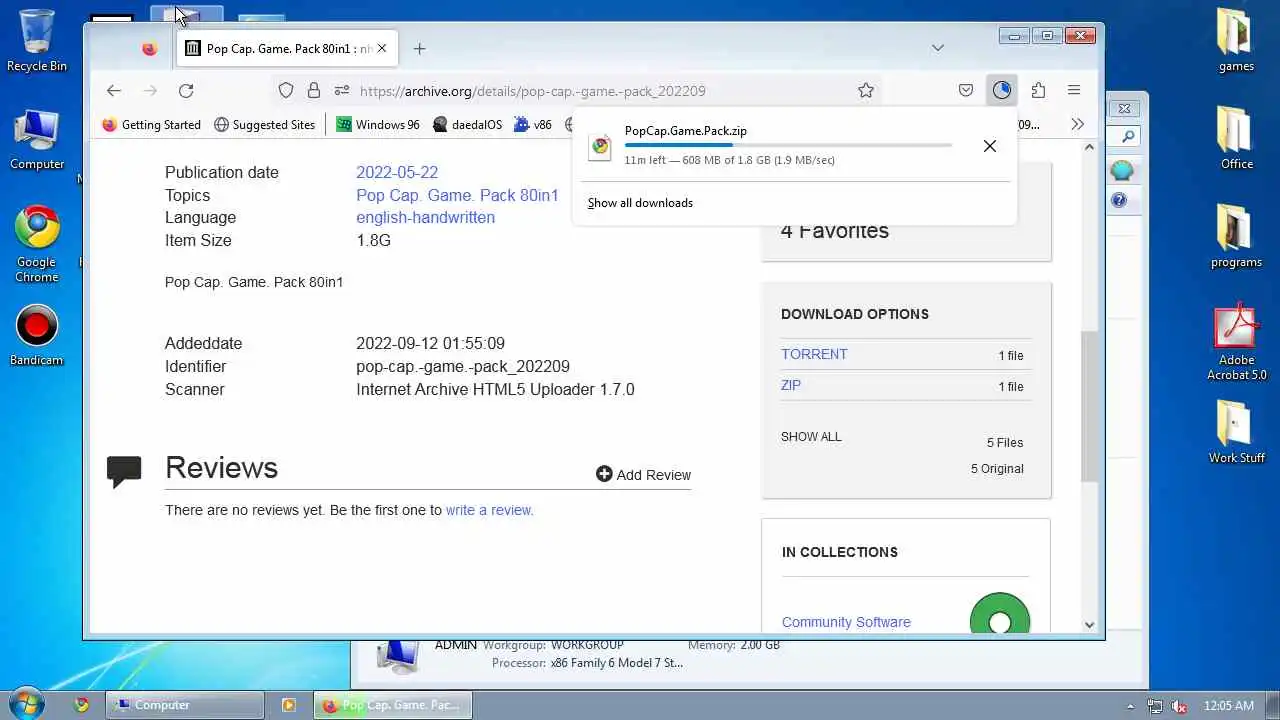Follow the write a review link
The width and height of the screenshot is (1280, 720).
(x=490, y=510)
